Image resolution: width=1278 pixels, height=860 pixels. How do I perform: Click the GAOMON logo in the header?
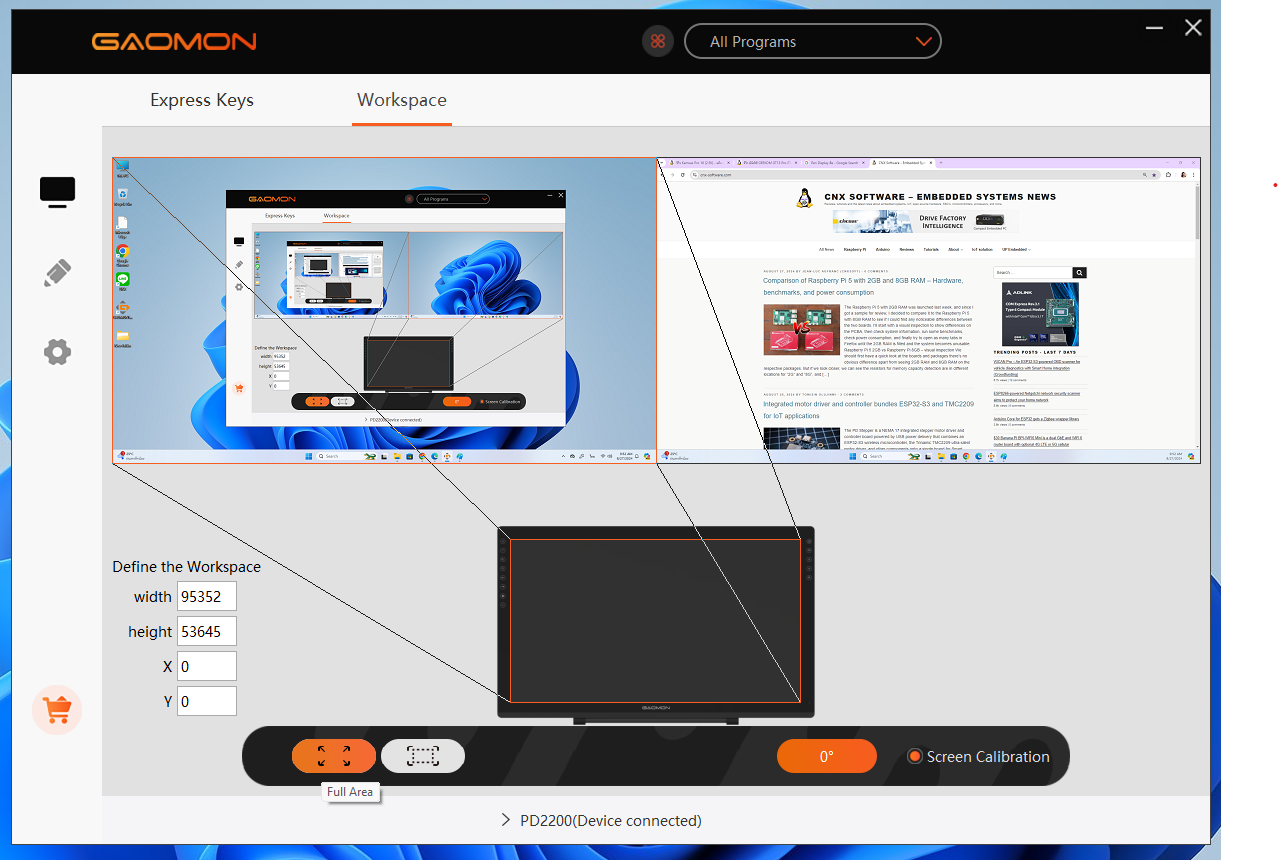[174, 42]
